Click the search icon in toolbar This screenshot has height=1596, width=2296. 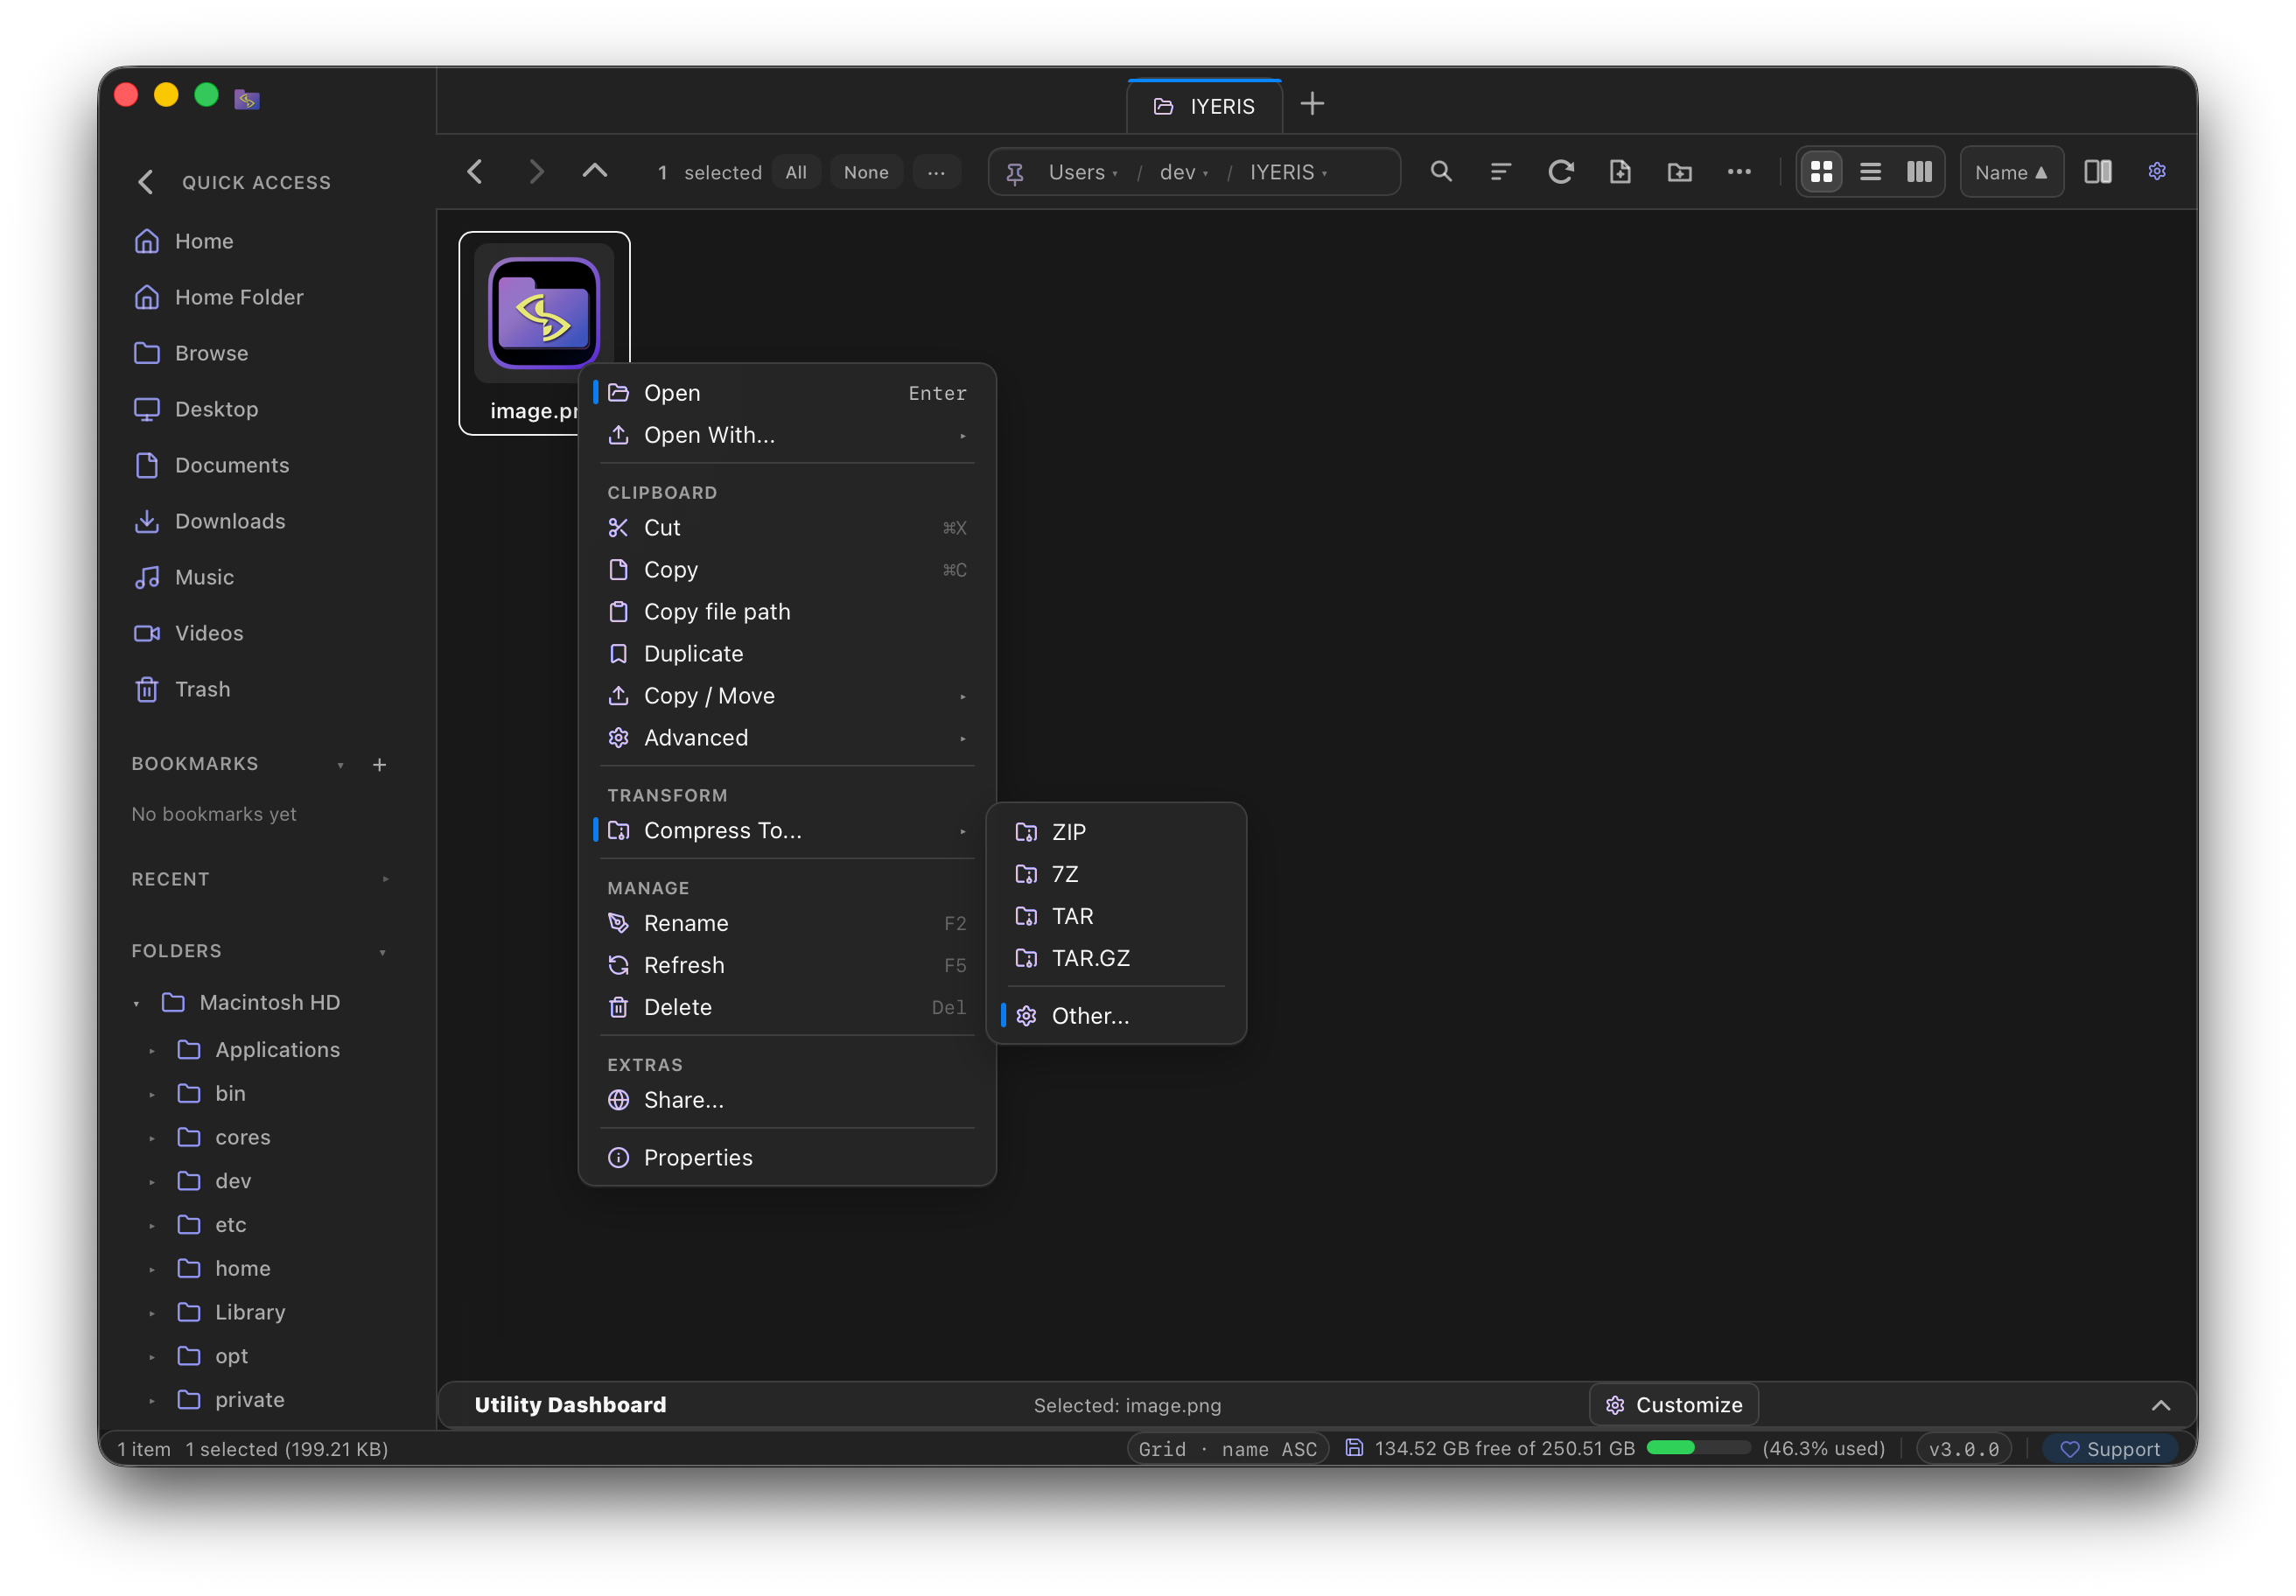(x=1440, y=172)
